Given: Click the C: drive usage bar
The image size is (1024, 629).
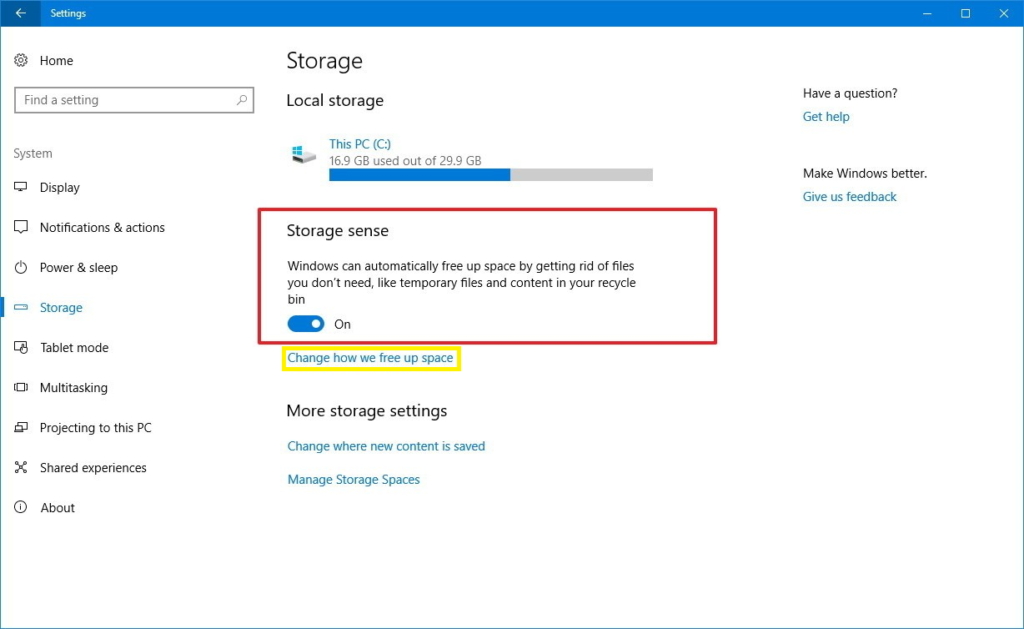Looking at the screenshot, I should (490, 175).
